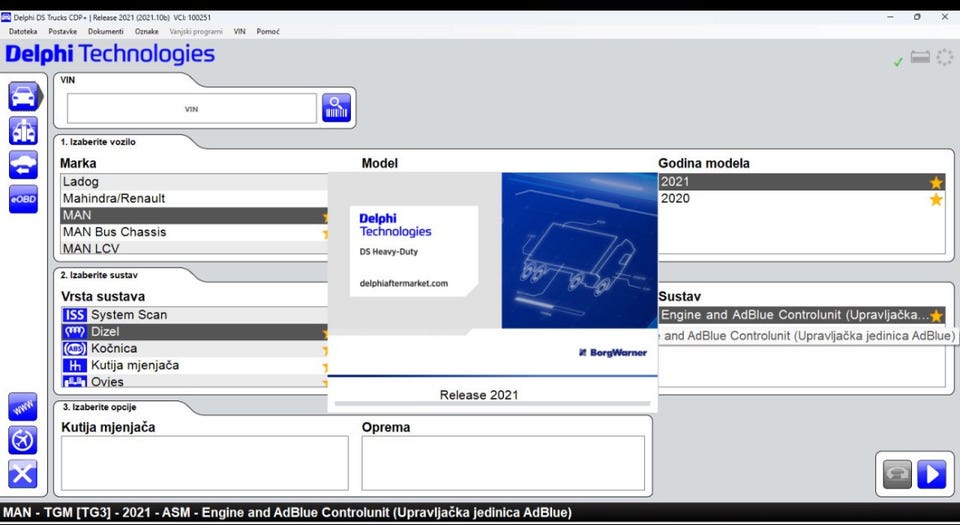
Task: Toggle favorite star on Engine and AdBlue Controlunit
Action: pos(936,316)
